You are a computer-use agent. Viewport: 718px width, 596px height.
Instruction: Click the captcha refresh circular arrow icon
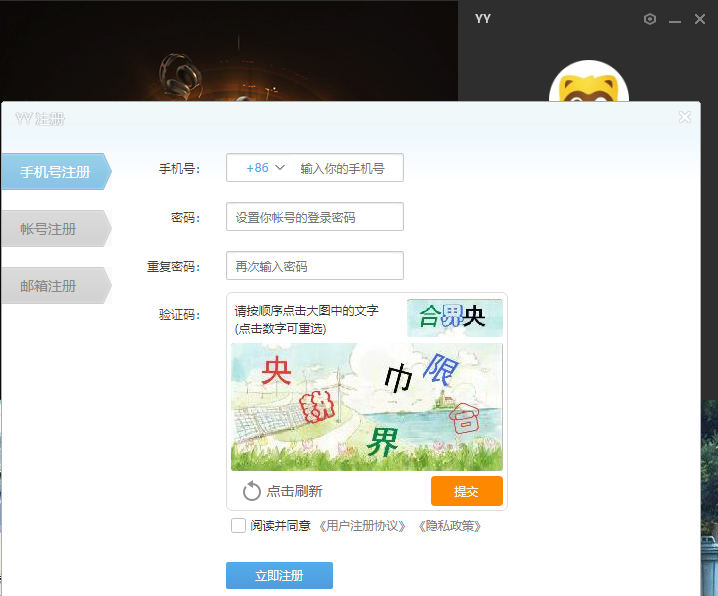(x=252, y=491)
